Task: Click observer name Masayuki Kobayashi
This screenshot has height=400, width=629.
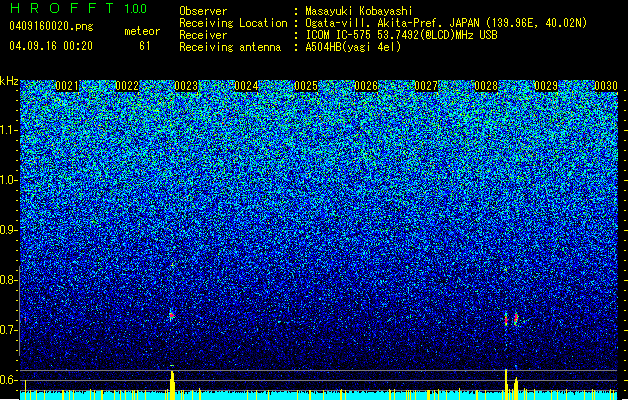Action: (x=359, y=11)
